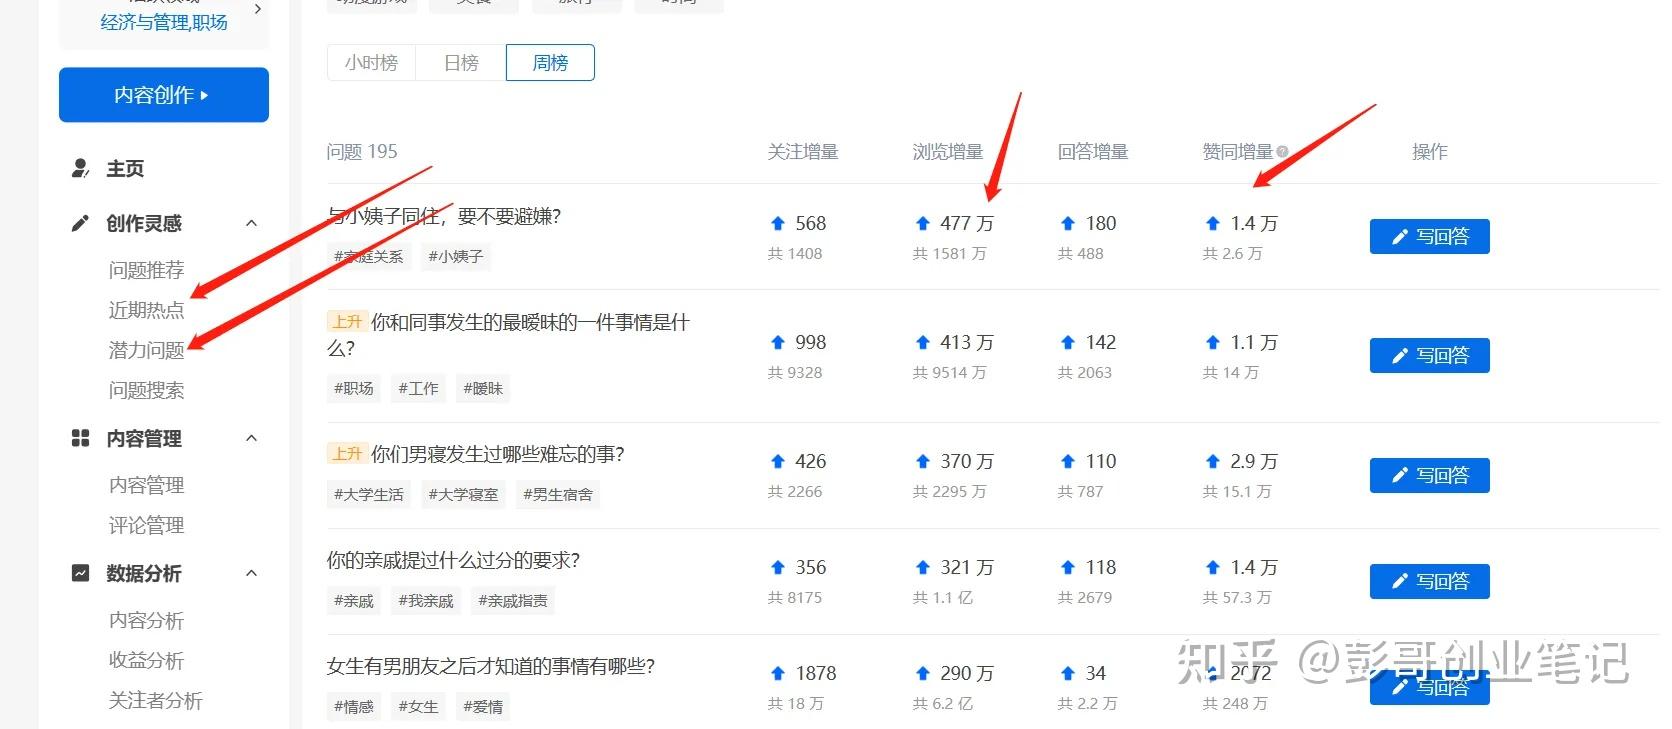Click the 998 follow increase value

tap(811, 342)
